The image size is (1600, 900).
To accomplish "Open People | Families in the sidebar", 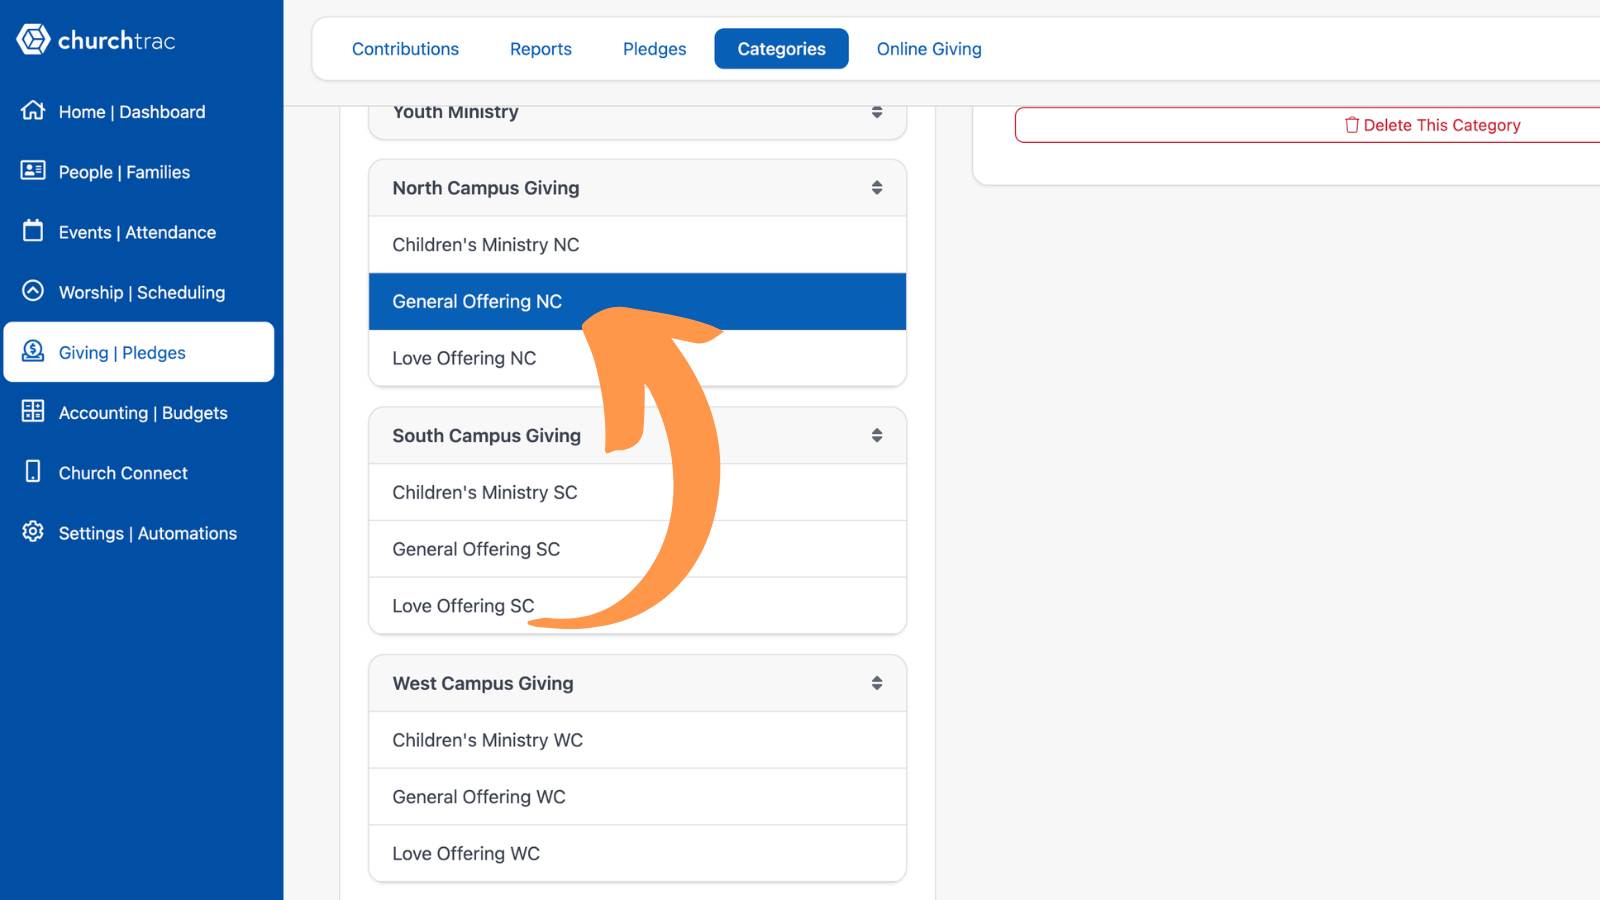I will [139, 172].
